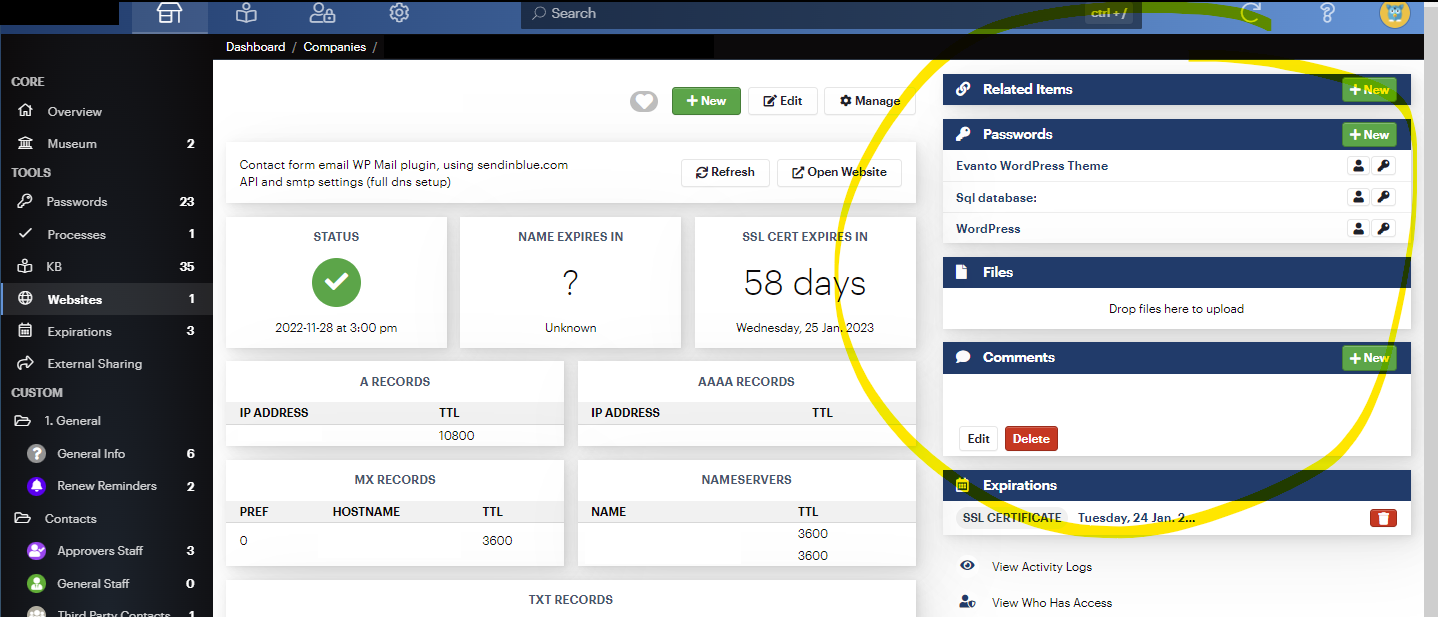Screen dimensions: 1438x617
Task: Open the storefront home icon in top bar
Action: point(170,14)
